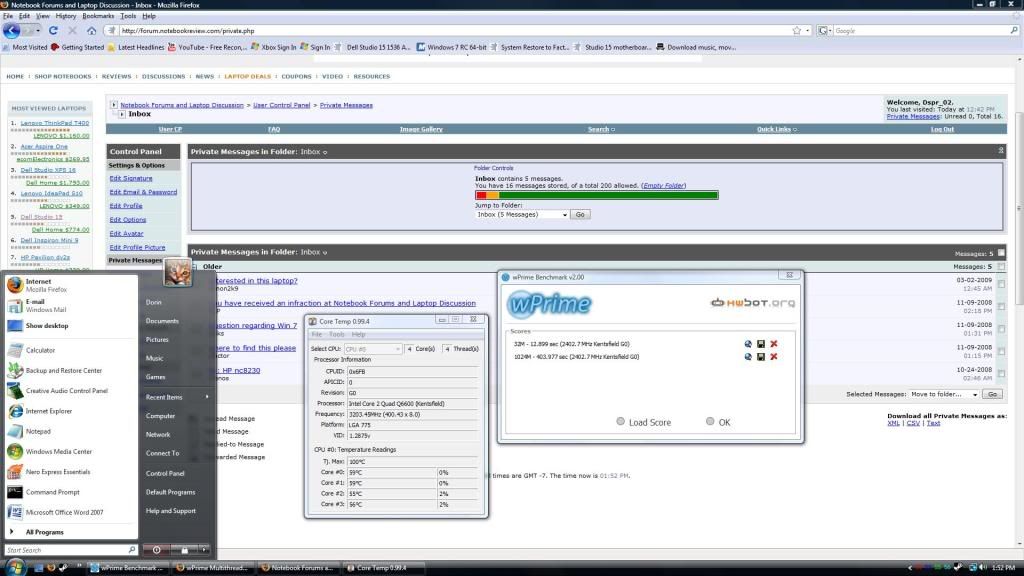Open the Firefox Home page button

coord(91,31)
